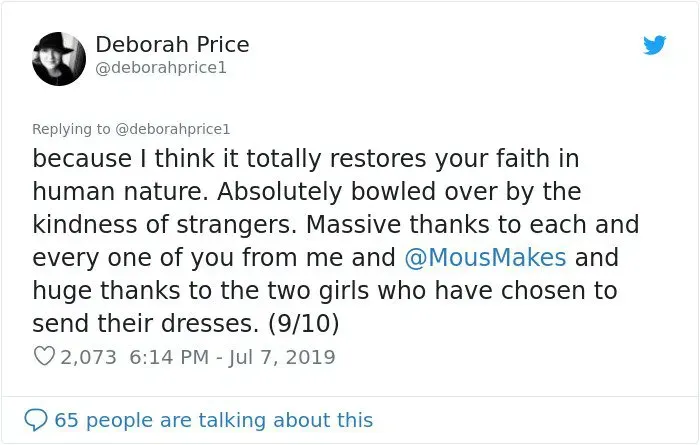Image resolution: width=700 pixels, height=445 pixels.
Task: Open the 6:14 PM tweet timestamp
Action: 169,357
